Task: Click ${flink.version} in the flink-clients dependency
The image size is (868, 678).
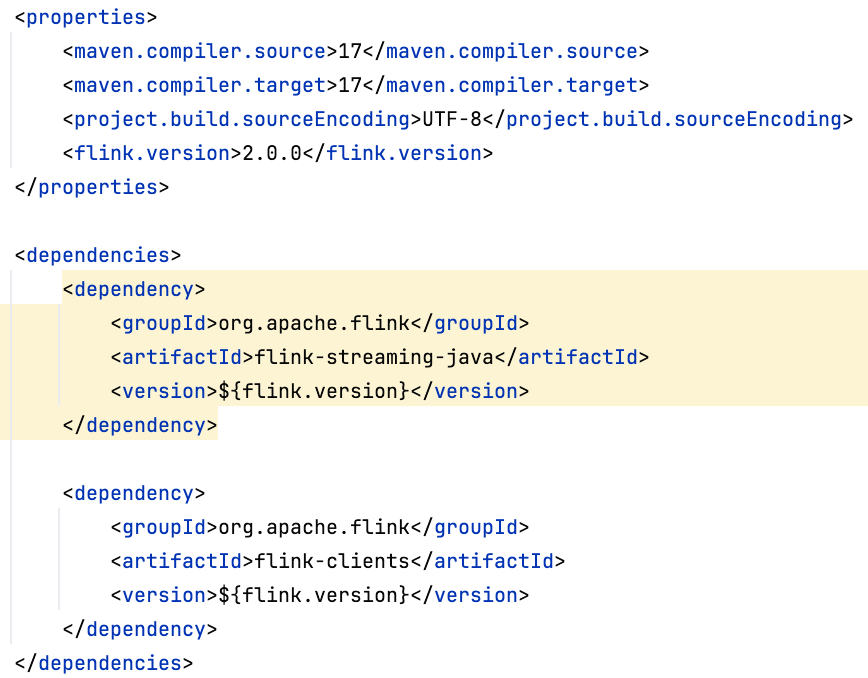Action: point(314,595)
